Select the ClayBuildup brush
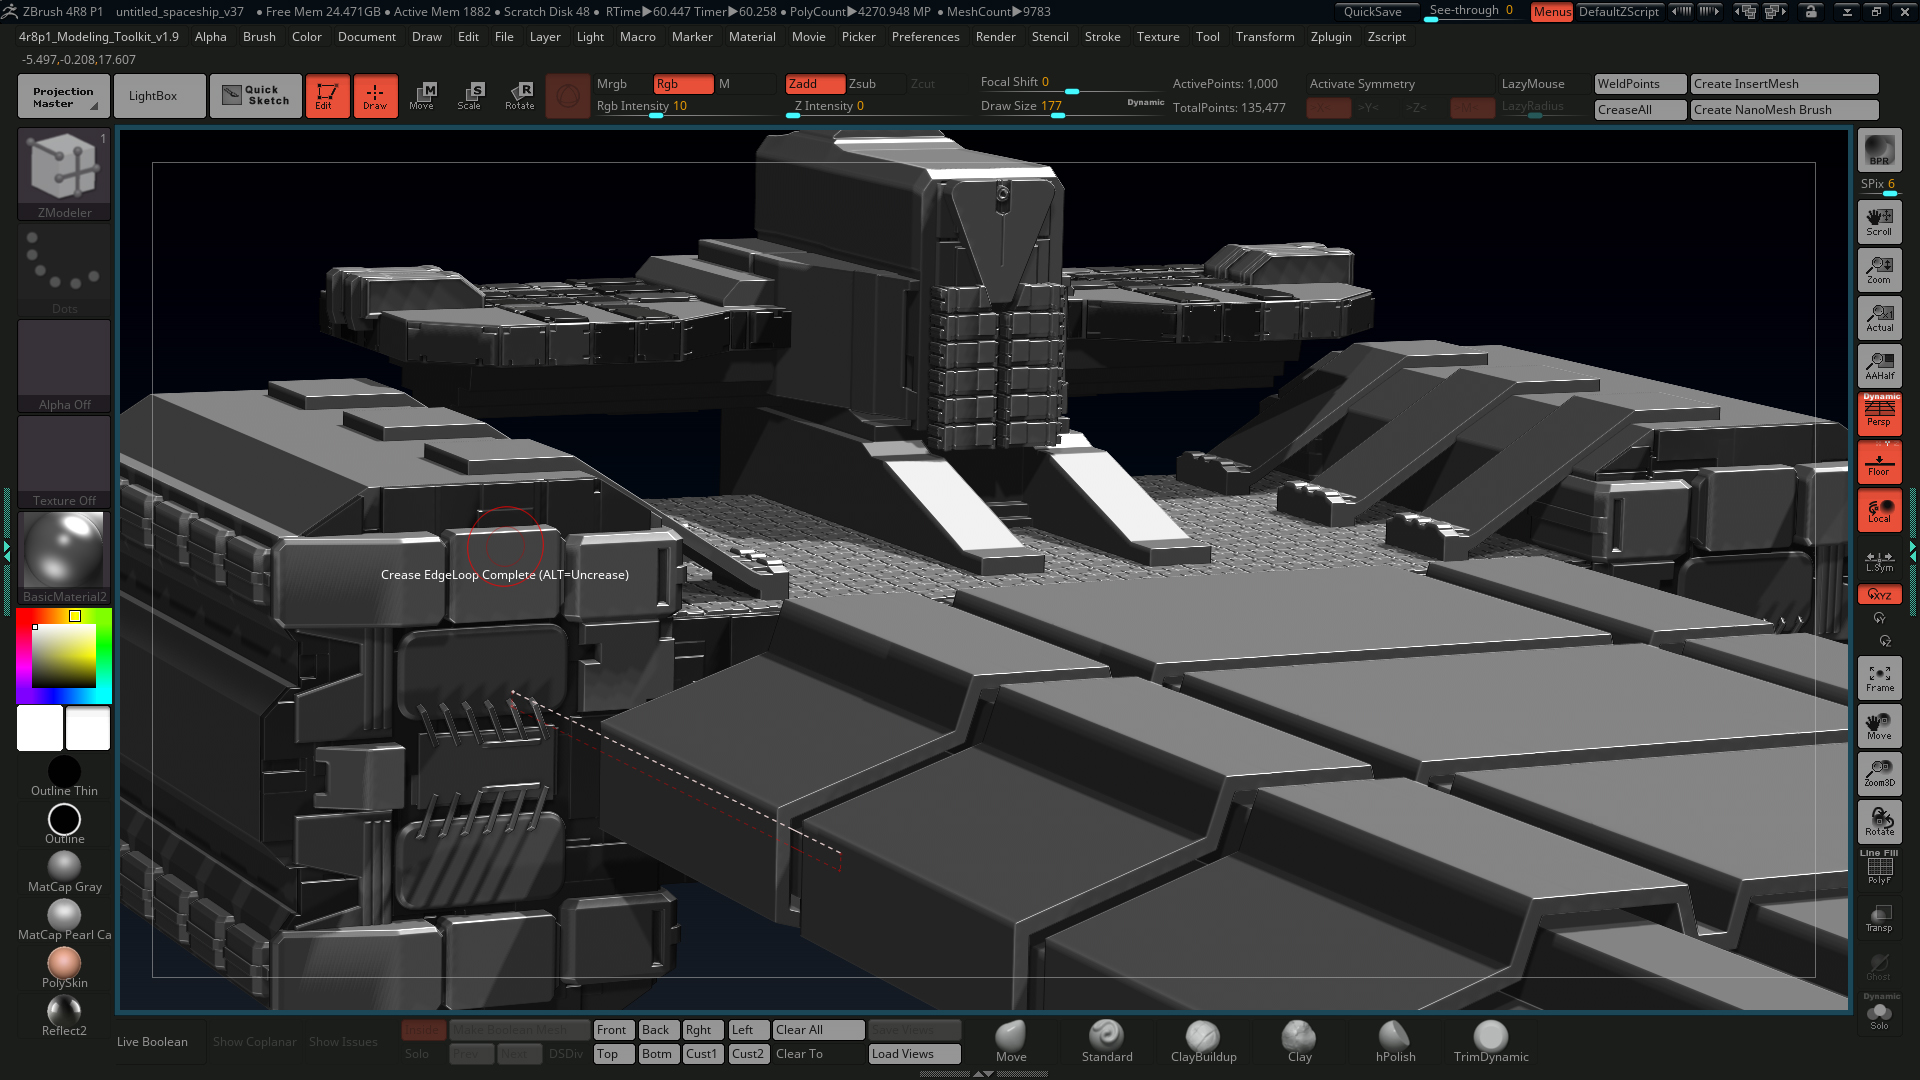 [1203, 1041]
